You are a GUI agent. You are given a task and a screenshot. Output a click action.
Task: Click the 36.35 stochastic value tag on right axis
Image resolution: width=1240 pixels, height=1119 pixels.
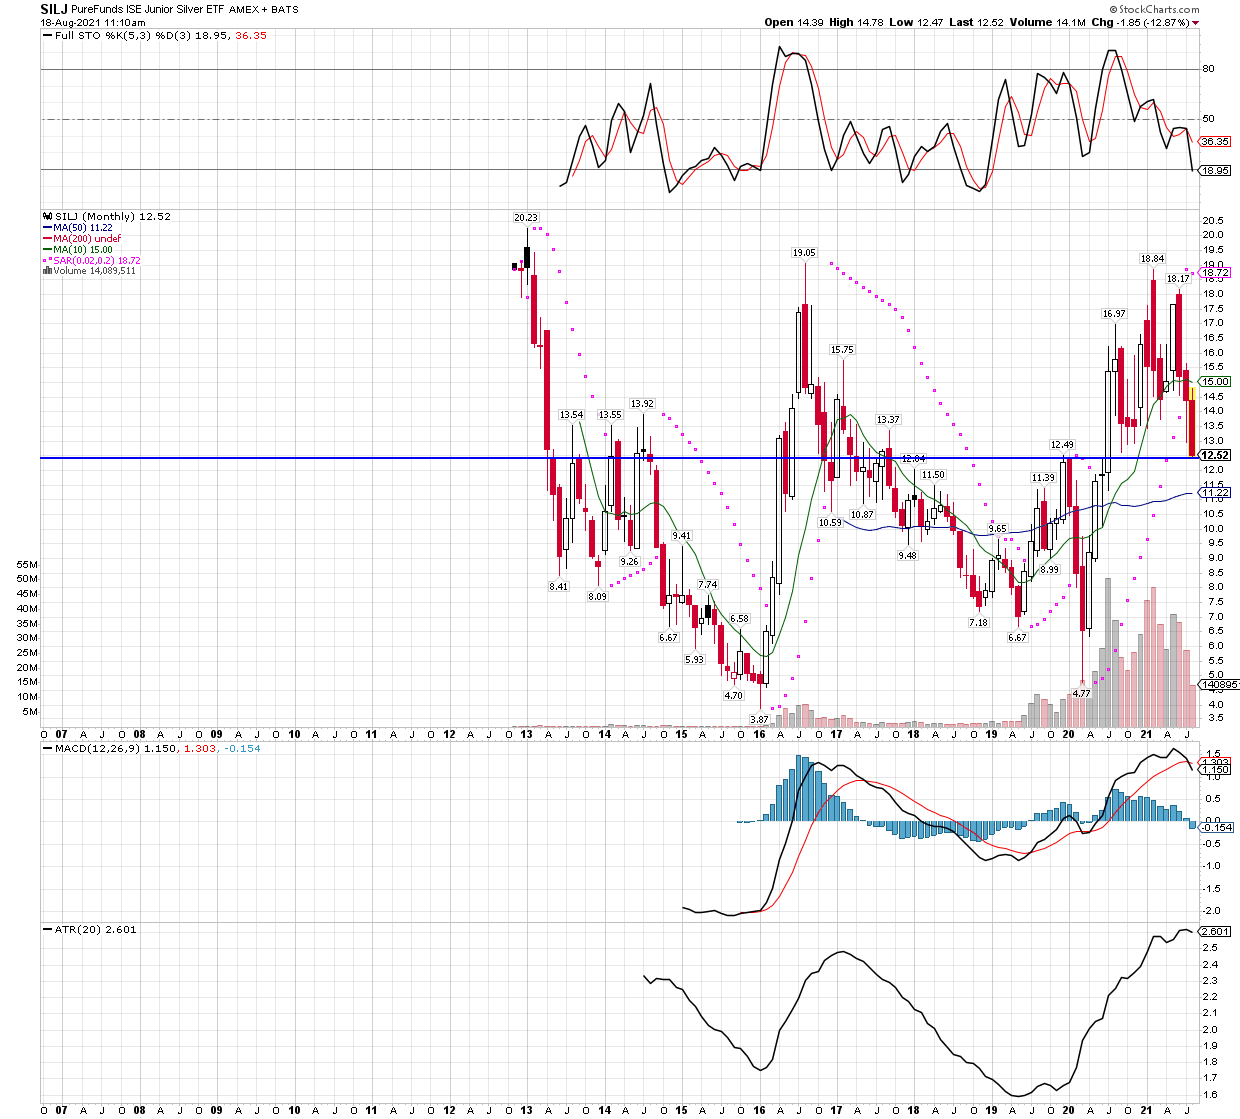(1214, 142)
